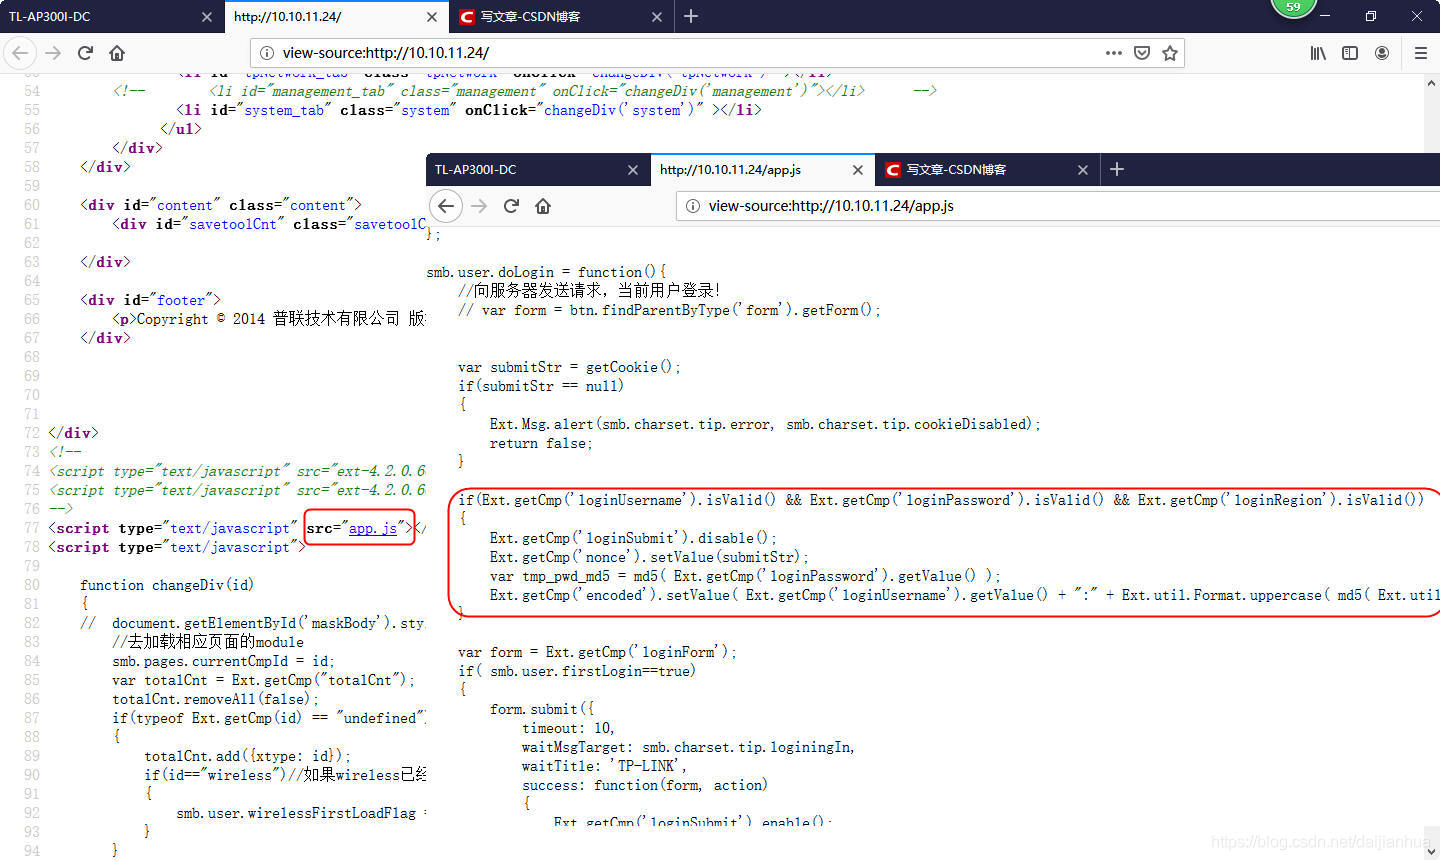Click 'if(submitStr == null)' line

[x=541, y=386]
